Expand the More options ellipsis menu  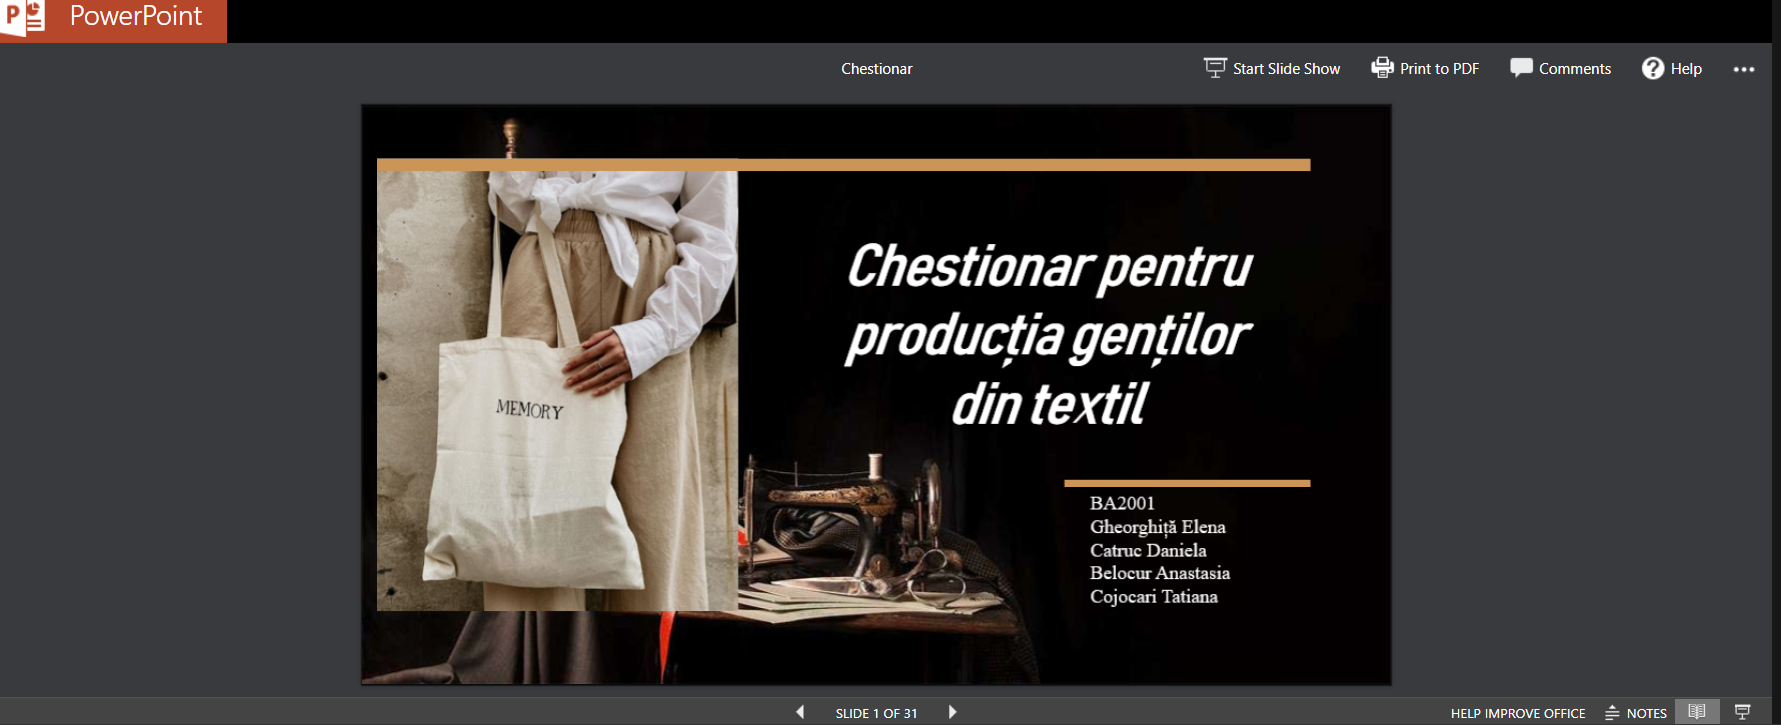[1744, 69]
